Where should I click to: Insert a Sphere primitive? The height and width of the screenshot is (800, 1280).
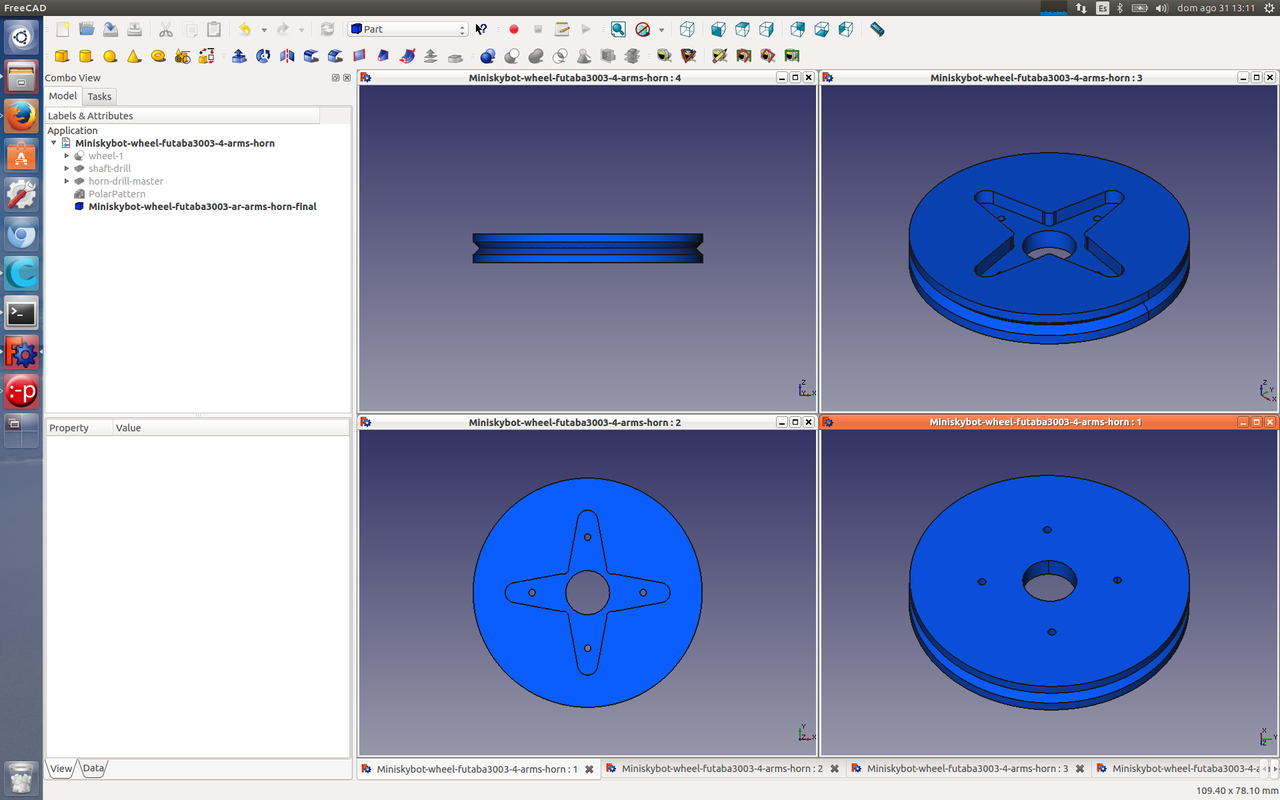click(x=110, y=56)
